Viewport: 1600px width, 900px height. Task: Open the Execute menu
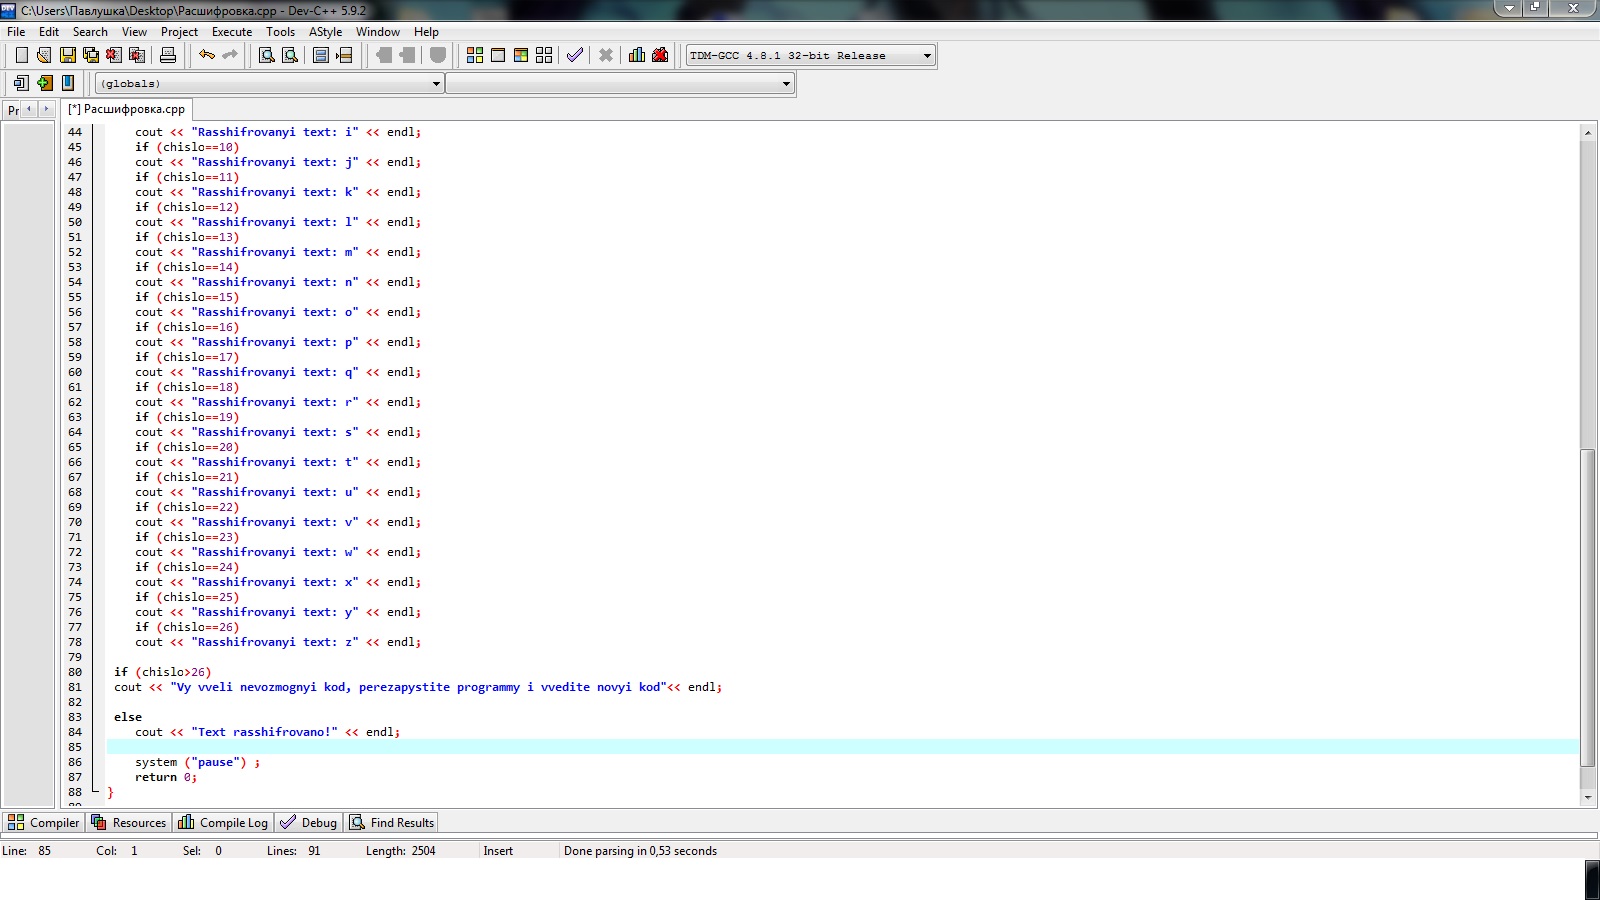tap(232, 32)
